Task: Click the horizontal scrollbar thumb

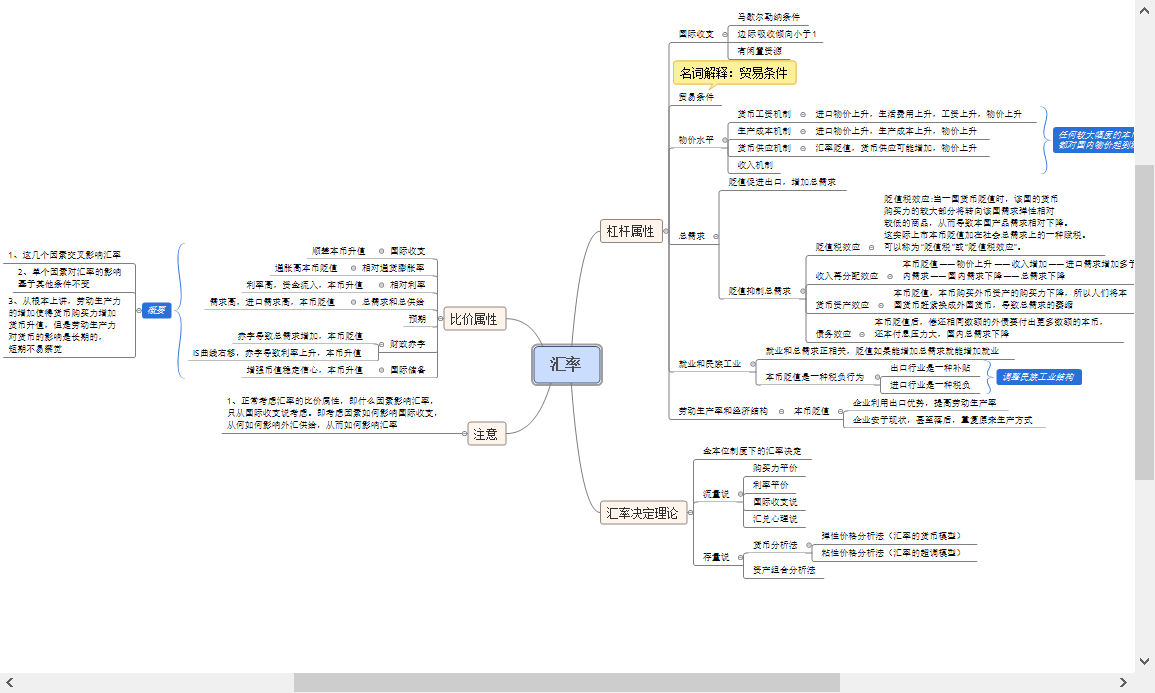Action: pos(565,682)
